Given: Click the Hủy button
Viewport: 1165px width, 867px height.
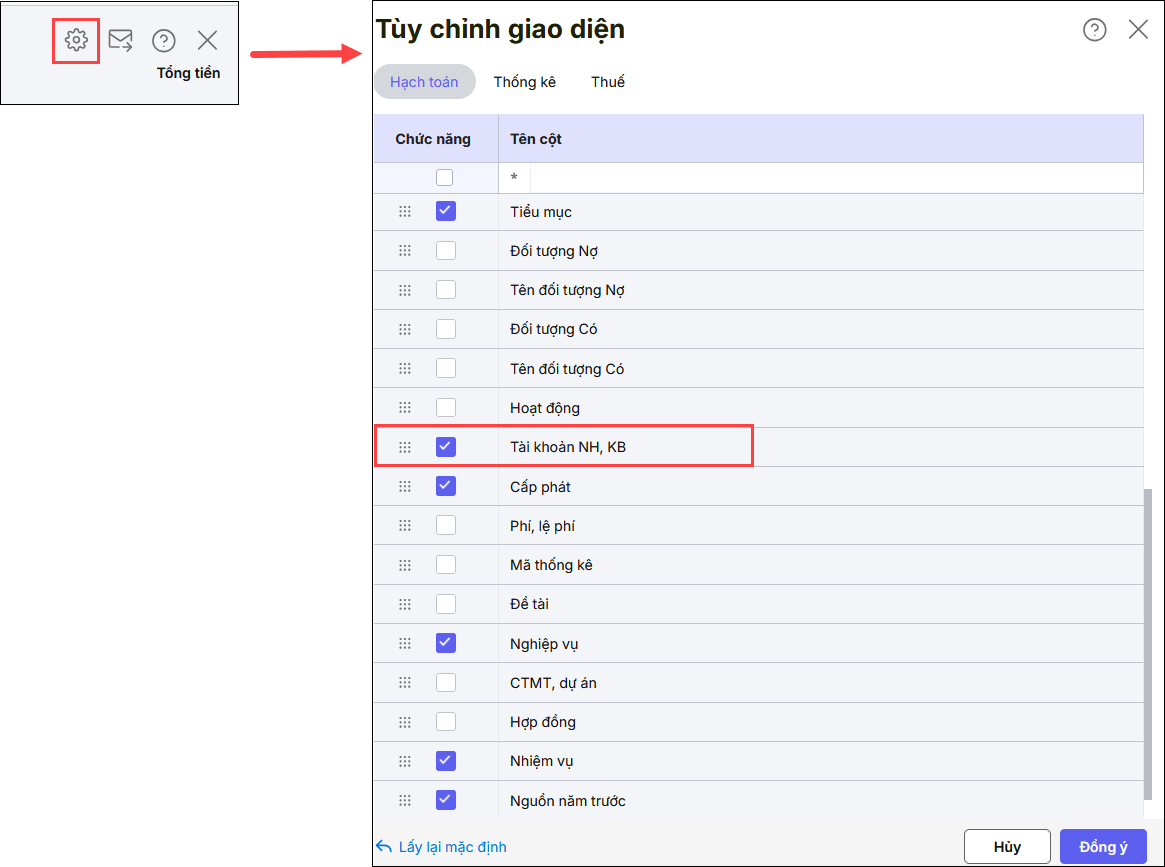Looking at the screenshot, I should [x=1007, y=847].
